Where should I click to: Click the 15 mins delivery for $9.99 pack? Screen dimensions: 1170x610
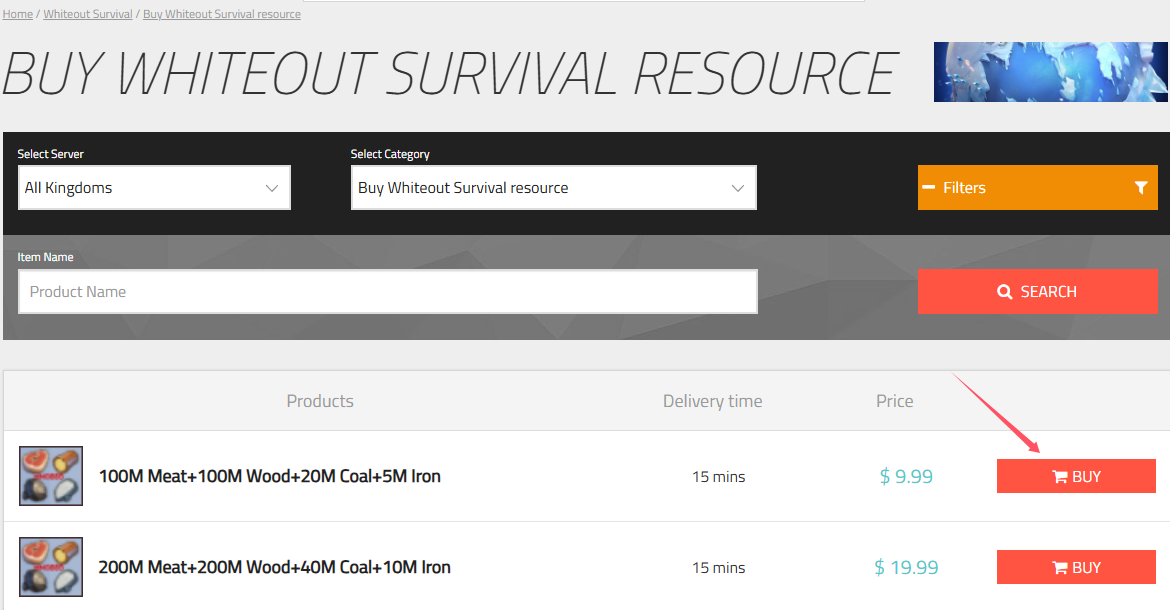click(719, 477)
